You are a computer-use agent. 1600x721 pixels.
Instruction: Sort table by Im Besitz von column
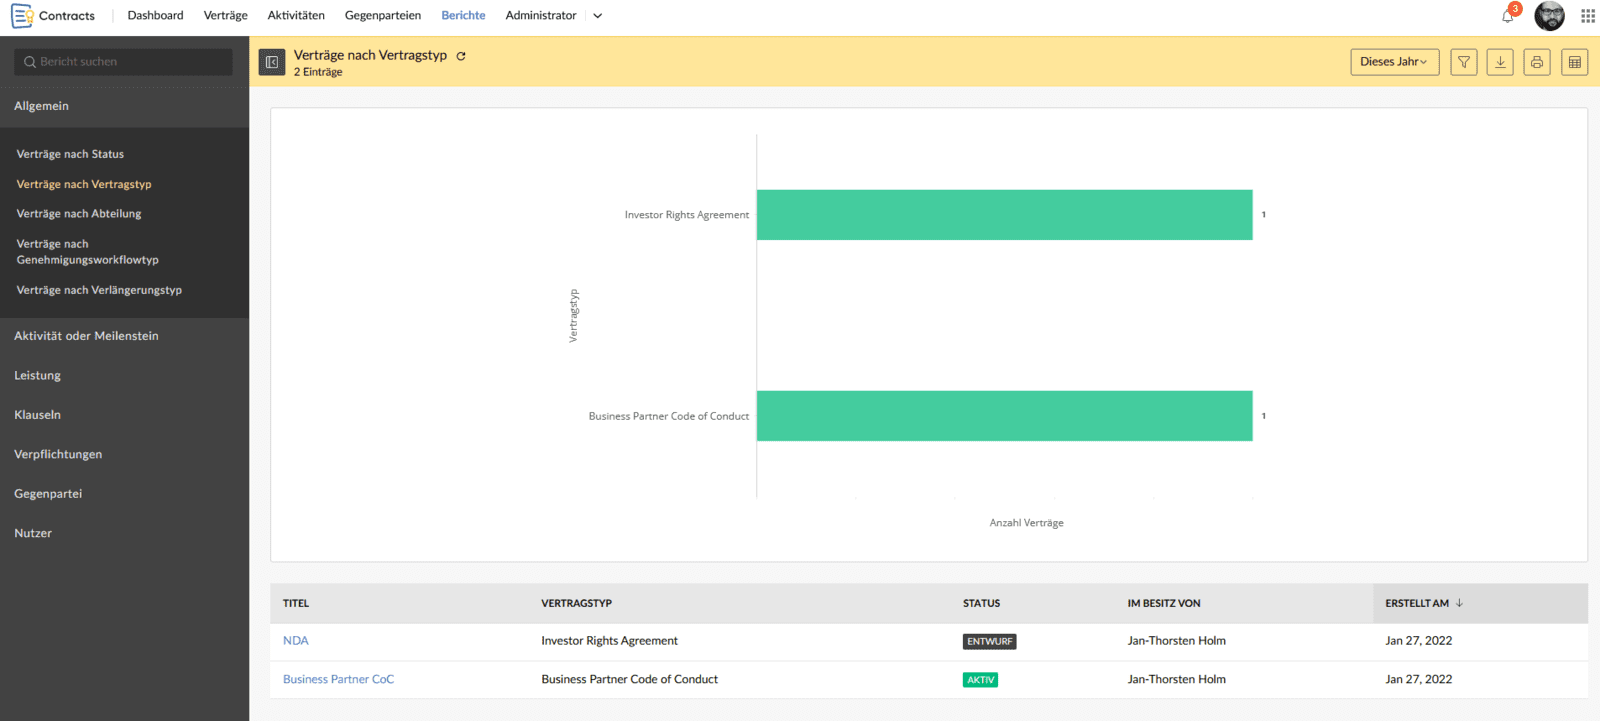pos(1164,603)
